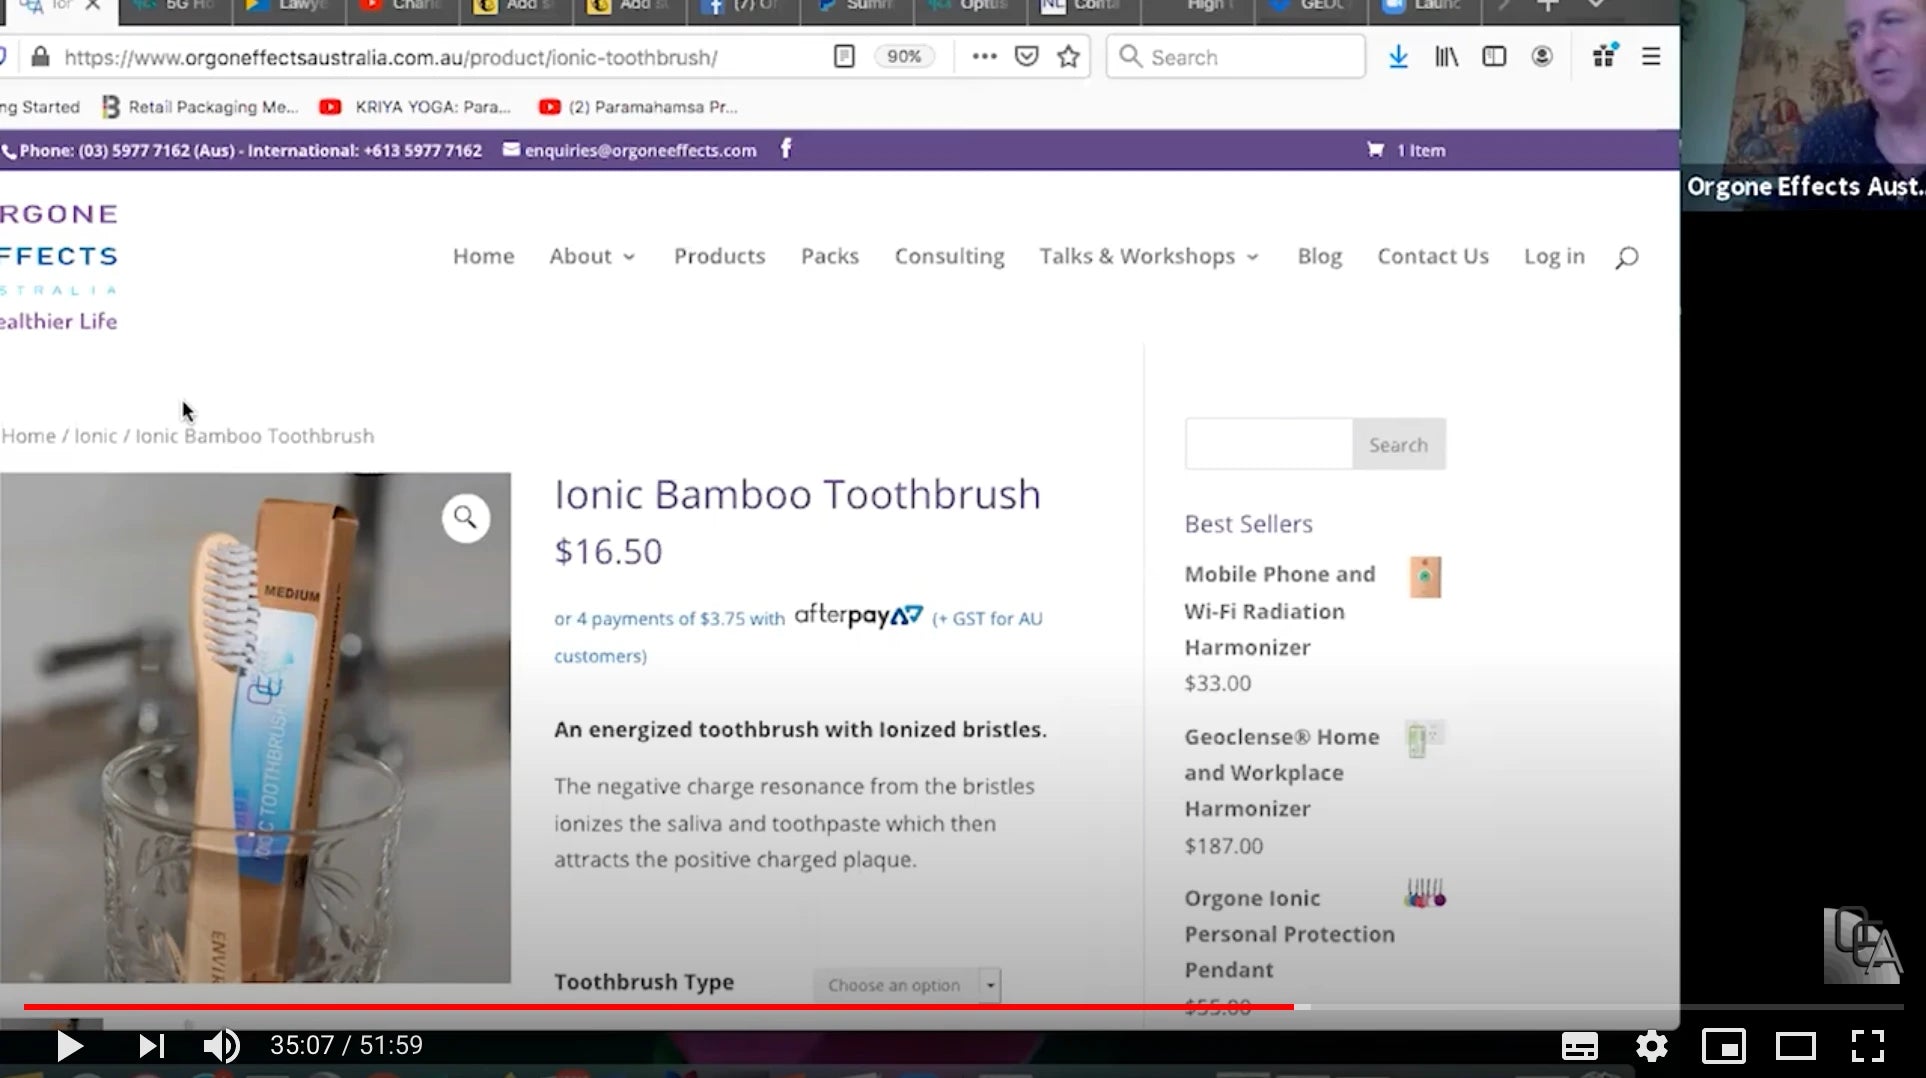Open the Products menu item
This screenshot has height=1078, width=1926.
pyautogui.click(x=719, y=257)
